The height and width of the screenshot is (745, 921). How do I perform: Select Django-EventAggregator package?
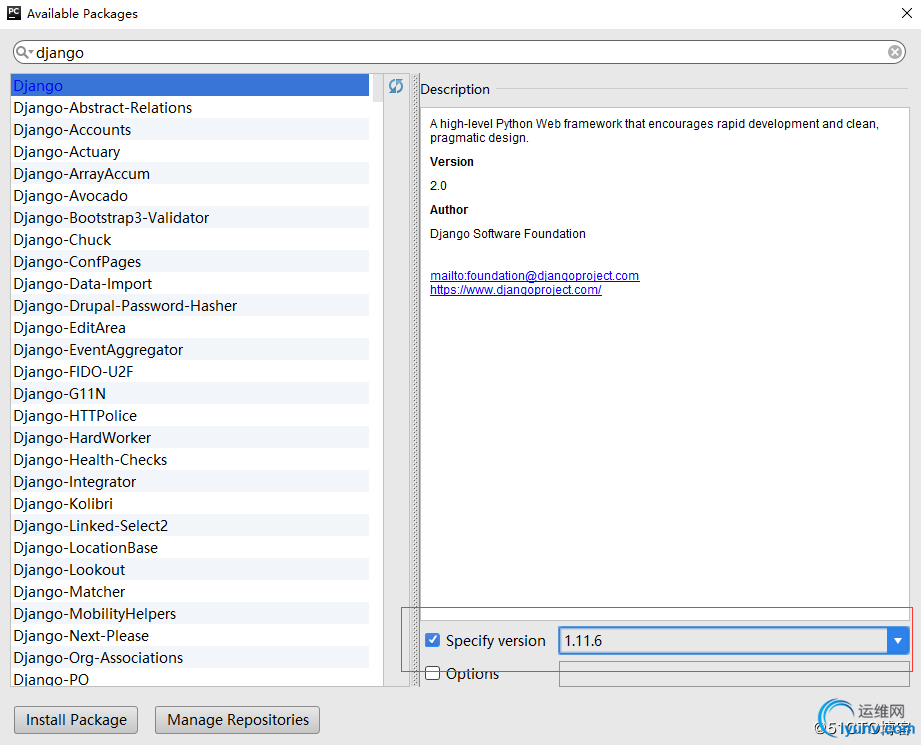190,350
